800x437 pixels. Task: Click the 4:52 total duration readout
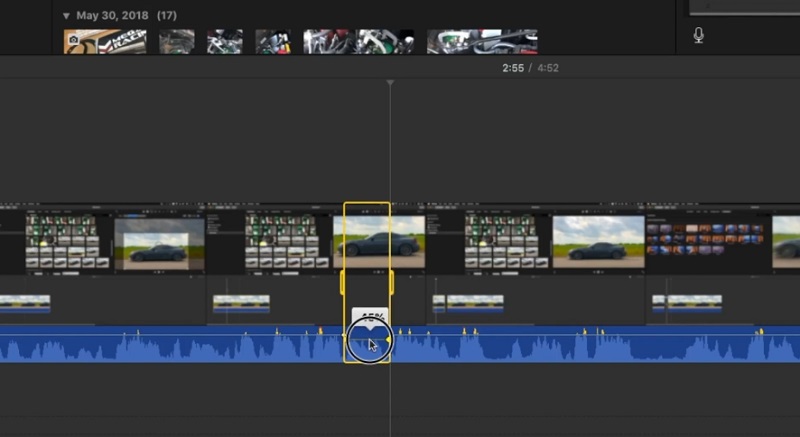click(x=548, y=68)
